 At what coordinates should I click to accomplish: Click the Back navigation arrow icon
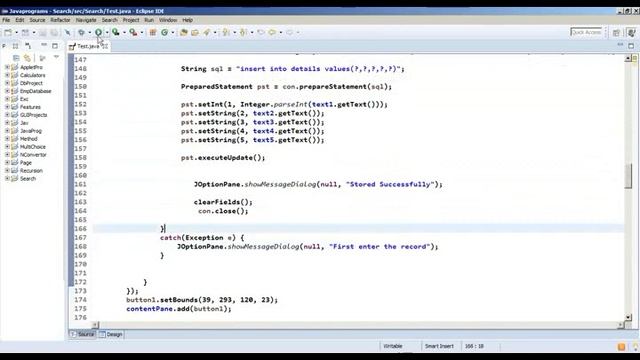tap(272, 32)
